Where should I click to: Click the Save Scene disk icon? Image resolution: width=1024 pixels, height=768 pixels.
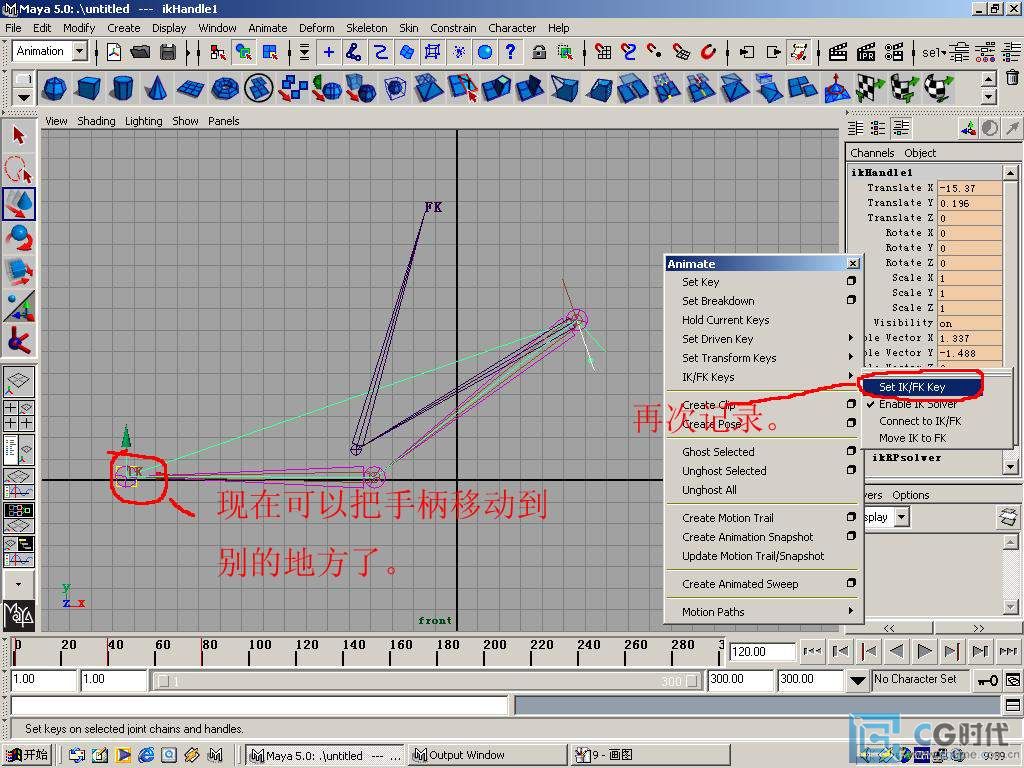point(168,52)
